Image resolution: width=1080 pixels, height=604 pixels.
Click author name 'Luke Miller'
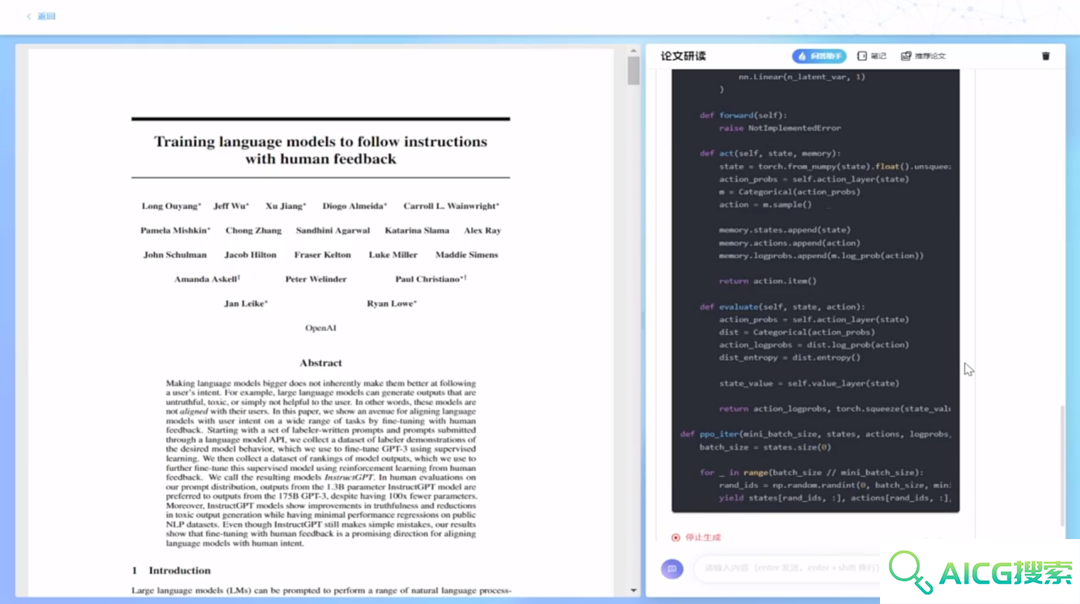[393, 255]
